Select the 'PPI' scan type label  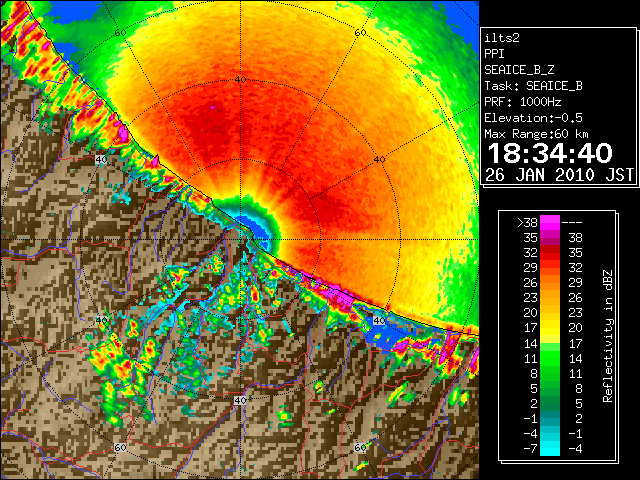coord(494,54)
